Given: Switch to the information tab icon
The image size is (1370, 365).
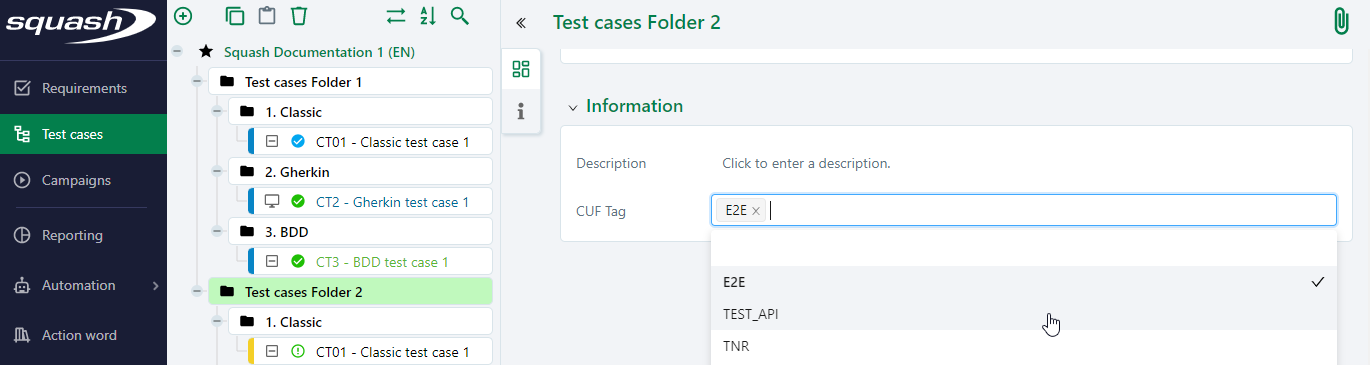Looking at the screenshot, I should coord(521,111).
